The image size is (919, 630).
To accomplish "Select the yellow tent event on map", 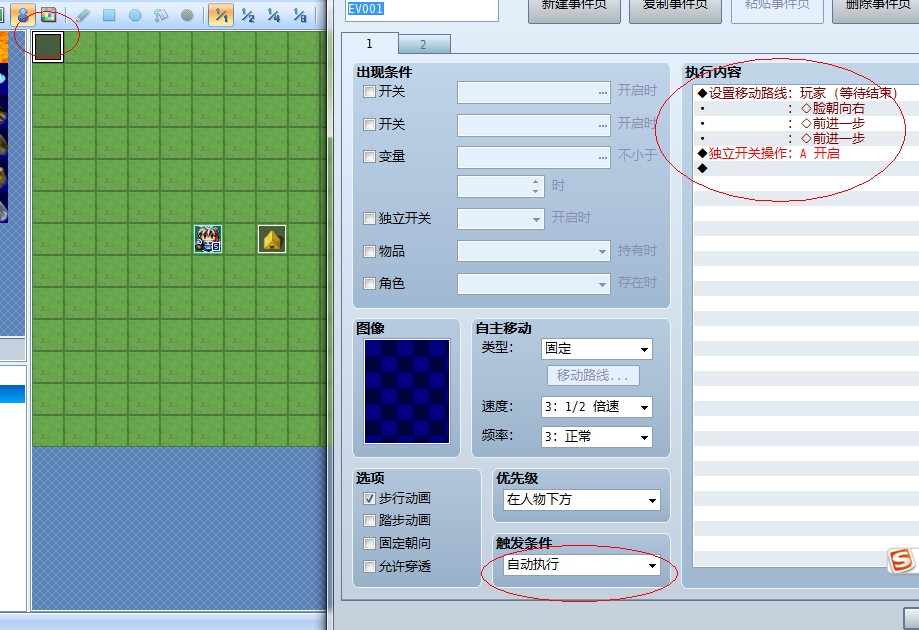I will (272, 239).
